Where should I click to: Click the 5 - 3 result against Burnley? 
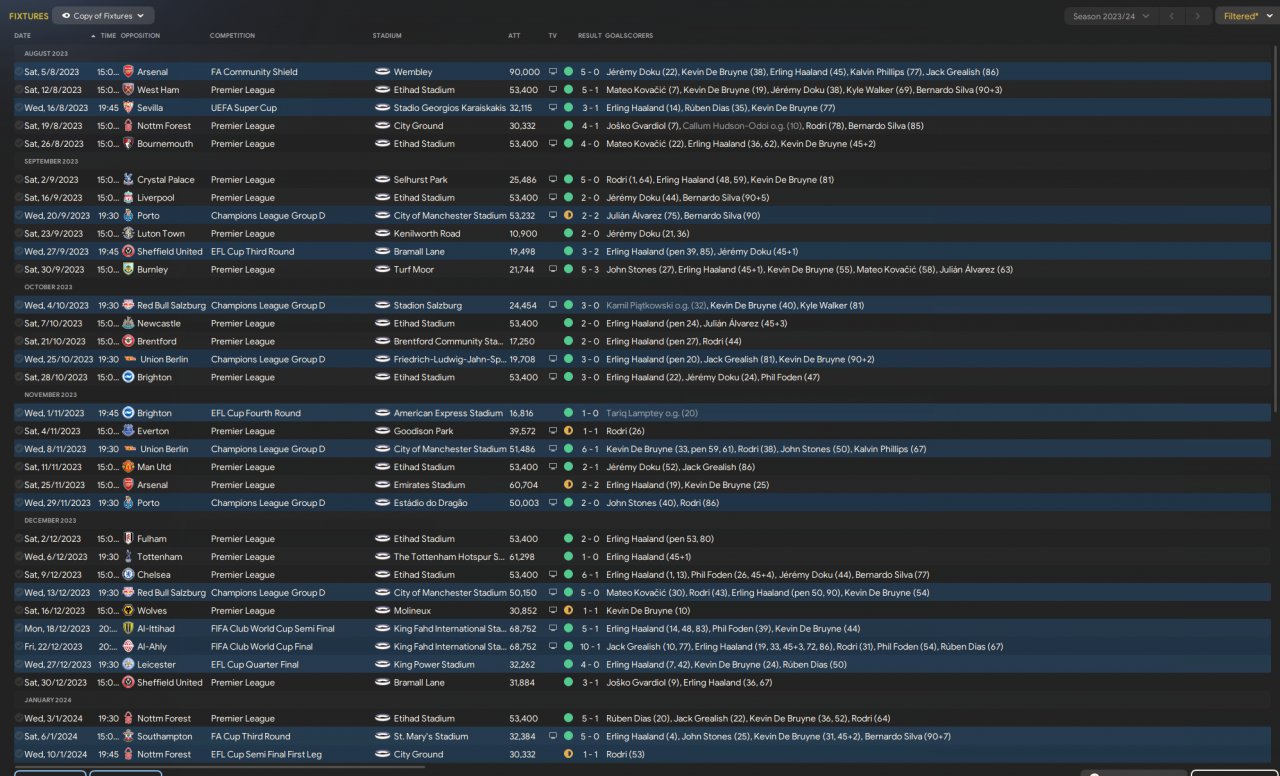click(591, 270)
